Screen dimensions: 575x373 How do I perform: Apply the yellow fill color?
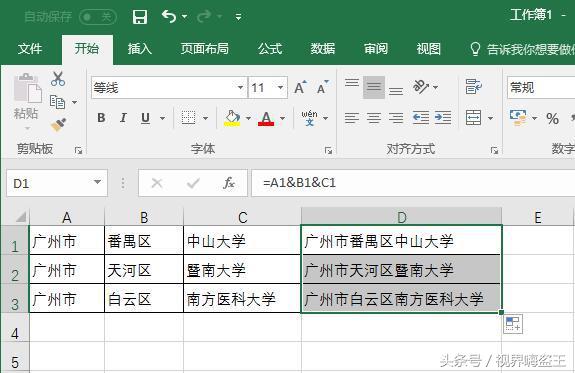coord(232,118)
